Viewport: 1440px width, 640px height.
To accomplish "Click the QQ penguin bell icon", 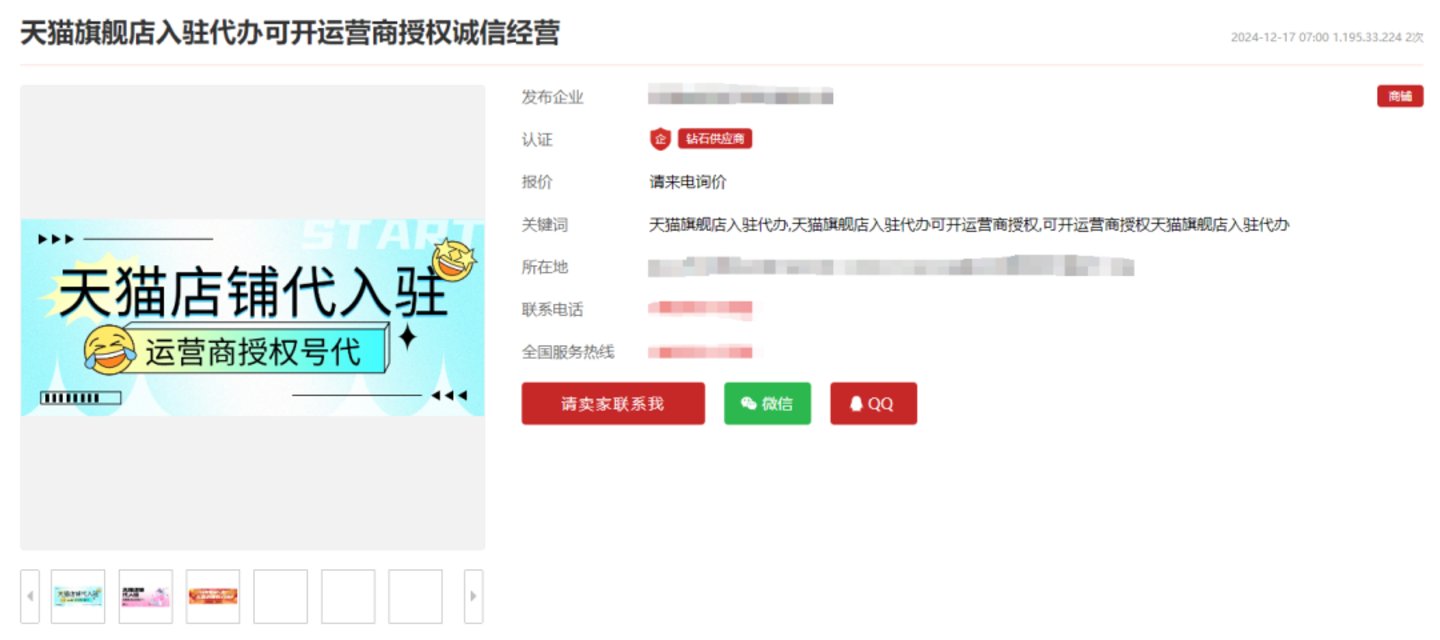I will [x=856, y=404].
